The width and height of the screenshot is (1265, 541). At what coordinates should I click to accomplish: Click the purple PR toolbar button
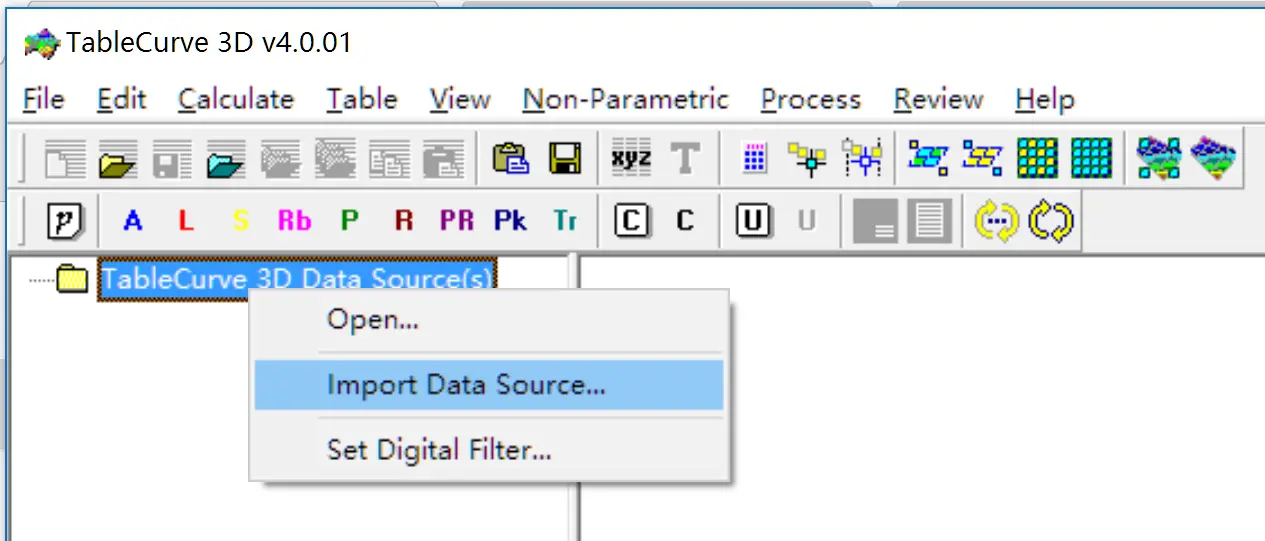coord(457,221)
